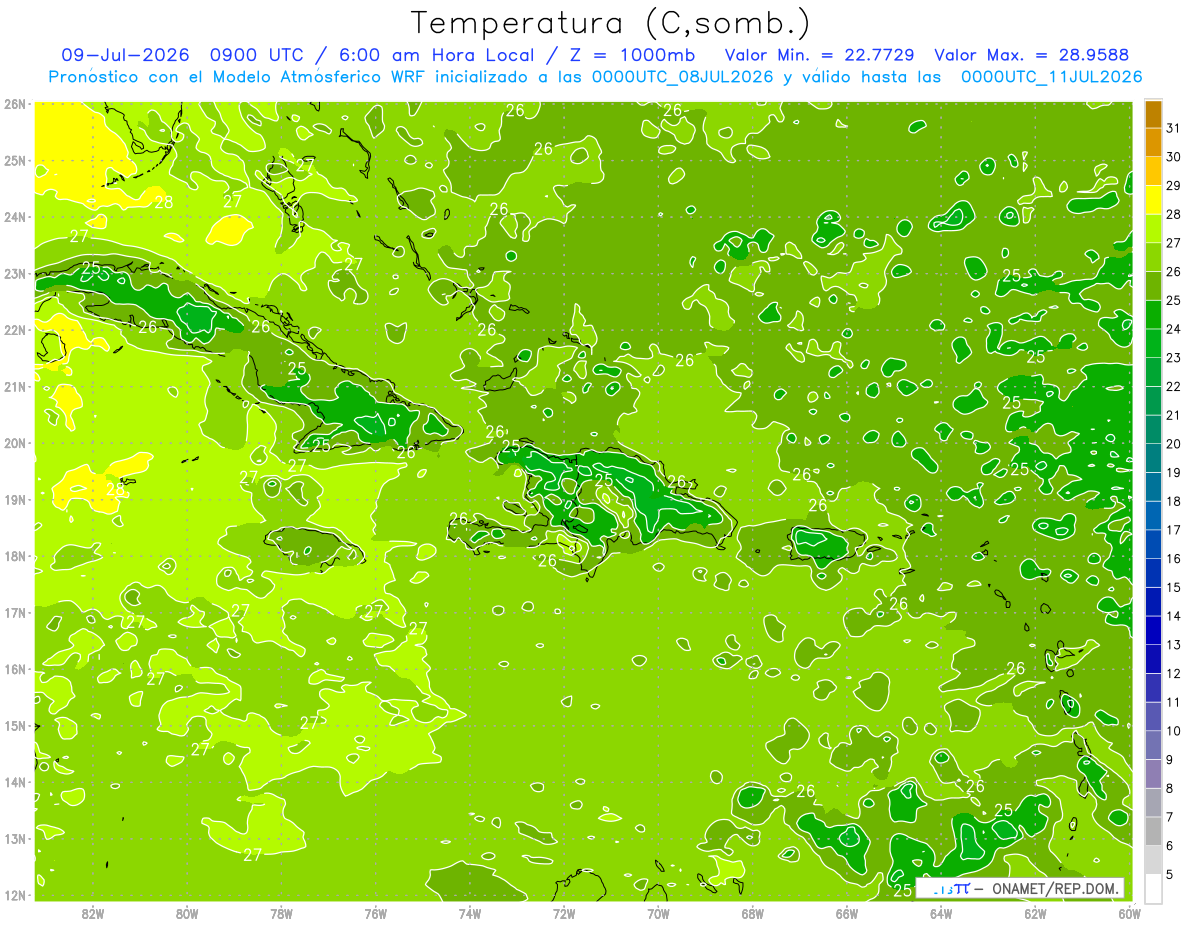
Task: Click the '24N' latitude axis label
Action: pyautogui.click(x=14, y=217)
